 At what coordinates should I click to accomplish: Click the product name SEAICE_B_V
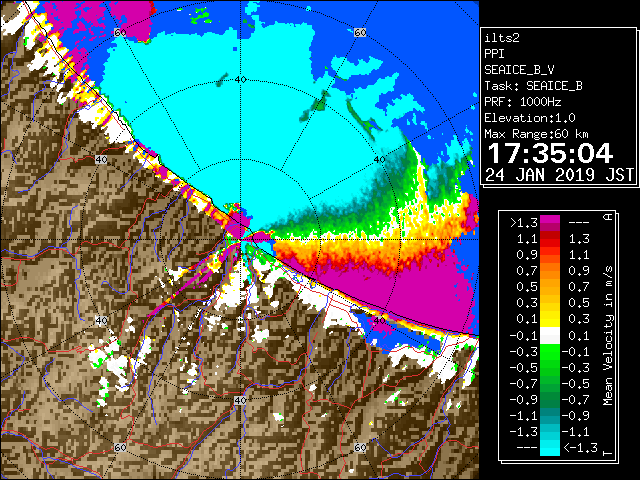click(x=519, y=70)
